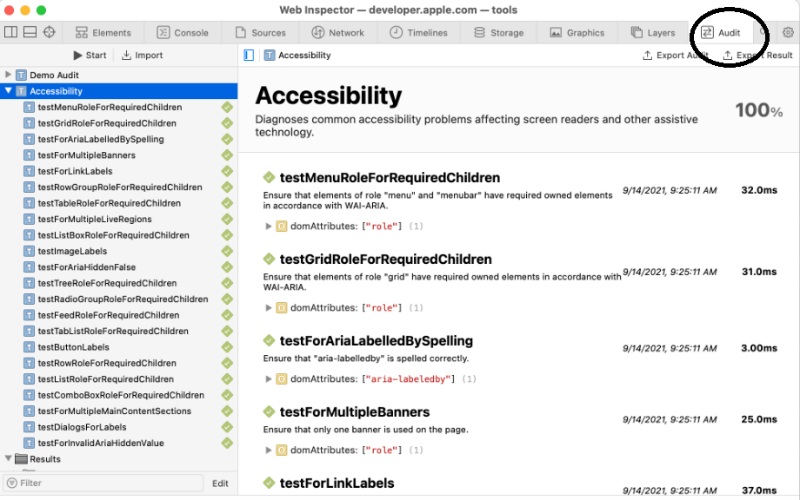Viewport: 800px width, 500px height.
Task: Click the element selection crosshair icon
Action: [x=49, y=32]
